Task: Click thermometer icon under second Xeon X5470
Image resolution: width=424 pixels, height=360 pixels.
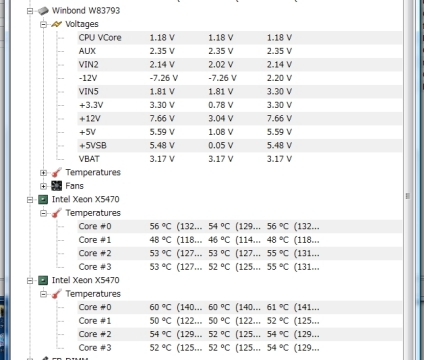Action: tap(57, 294)
